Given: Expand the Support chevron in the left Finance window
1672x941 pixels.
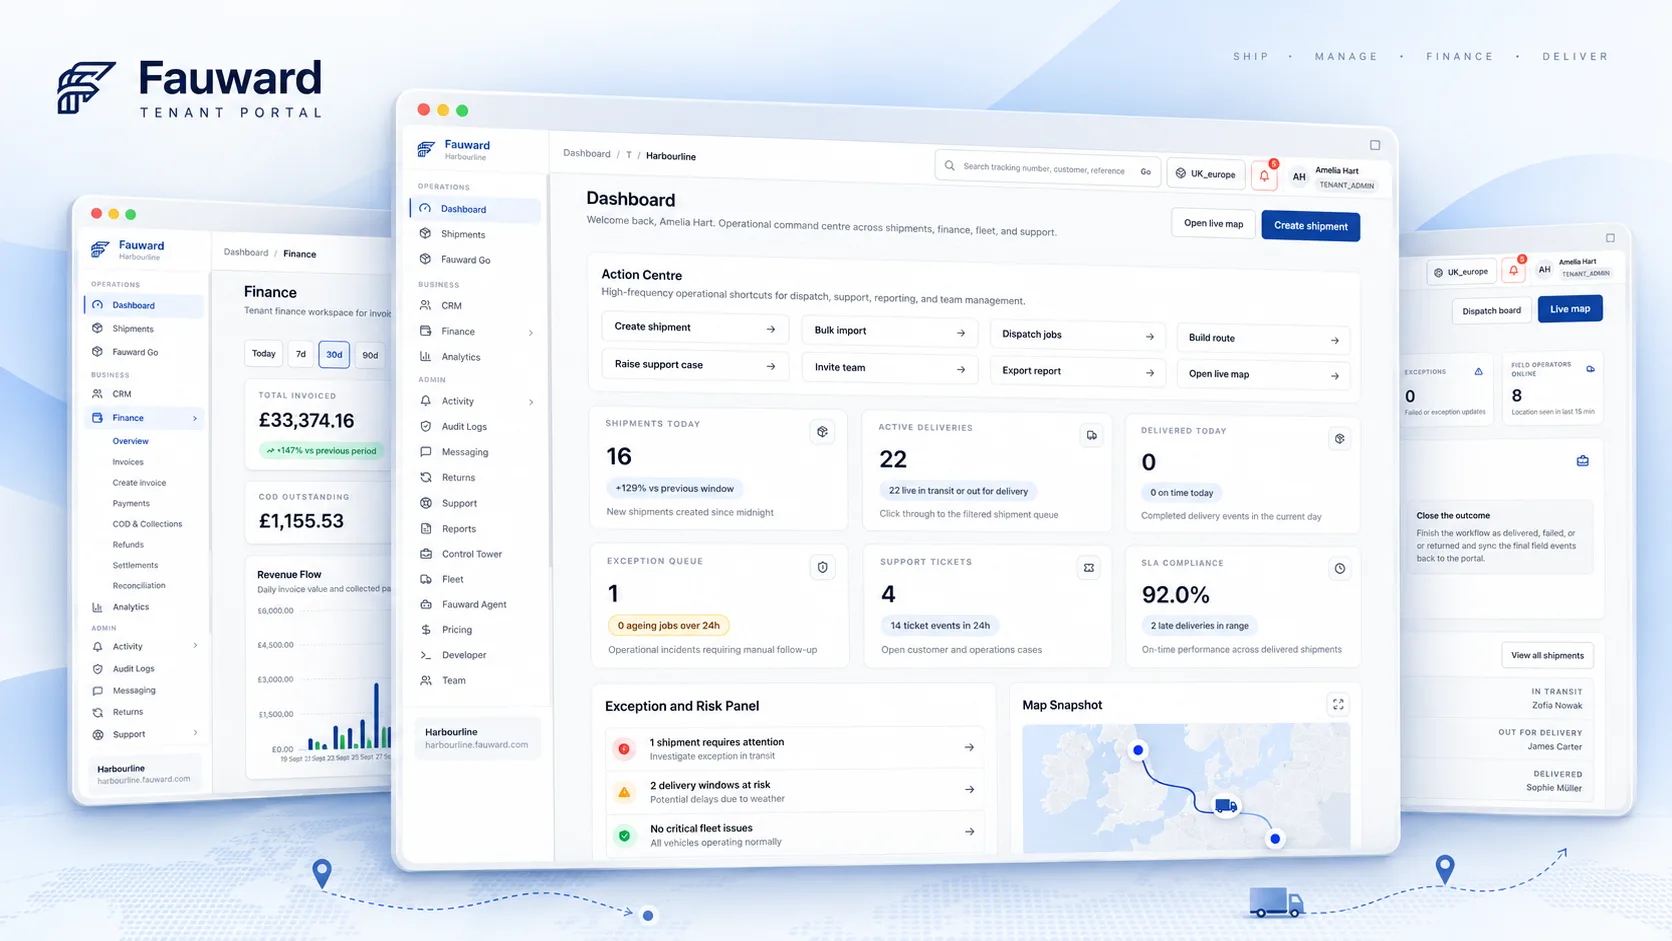Looking at the screenshot, I should coord(195,733).
